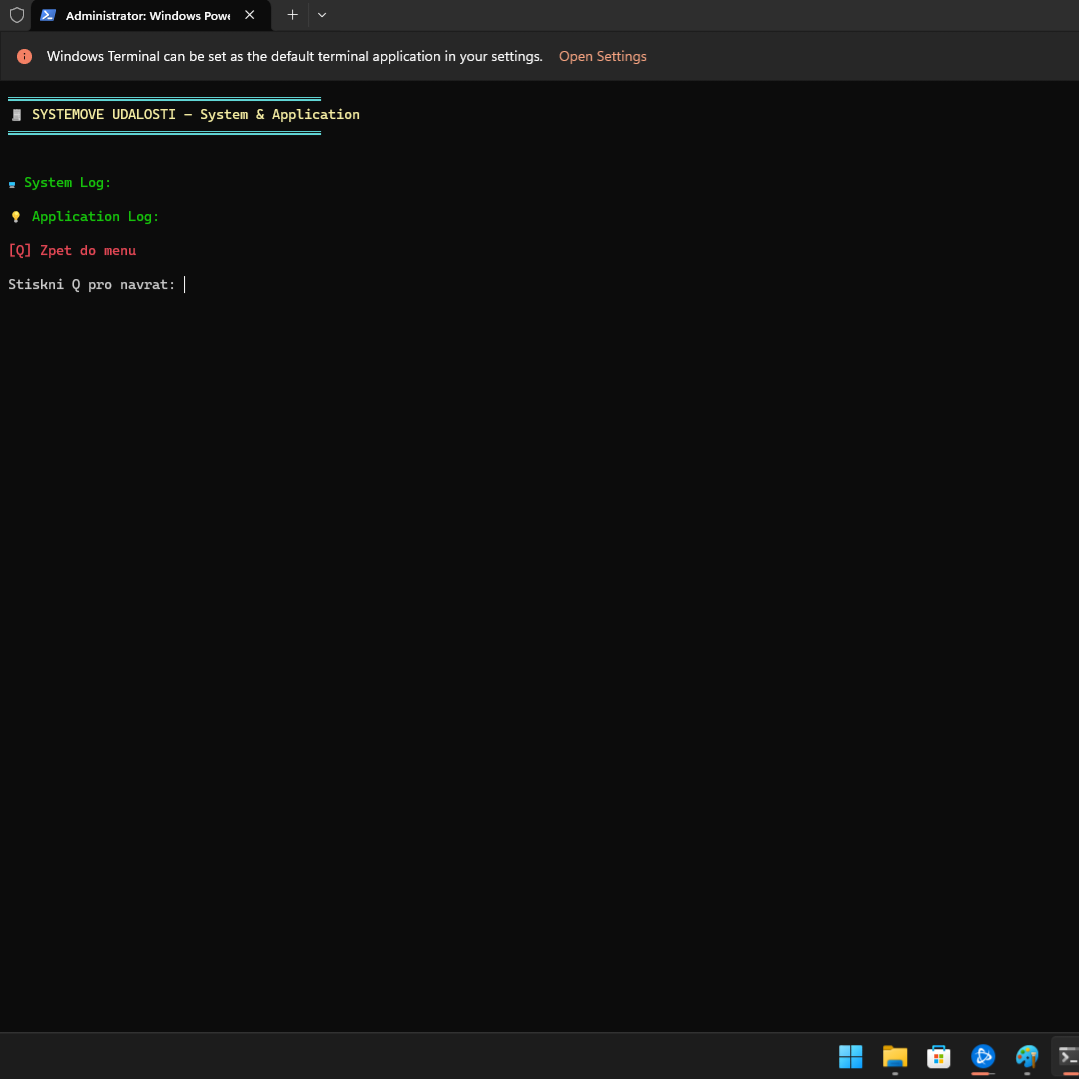Launch Microsoft Store from the taskbar

pyautogui.click(x=938, y=1056)
